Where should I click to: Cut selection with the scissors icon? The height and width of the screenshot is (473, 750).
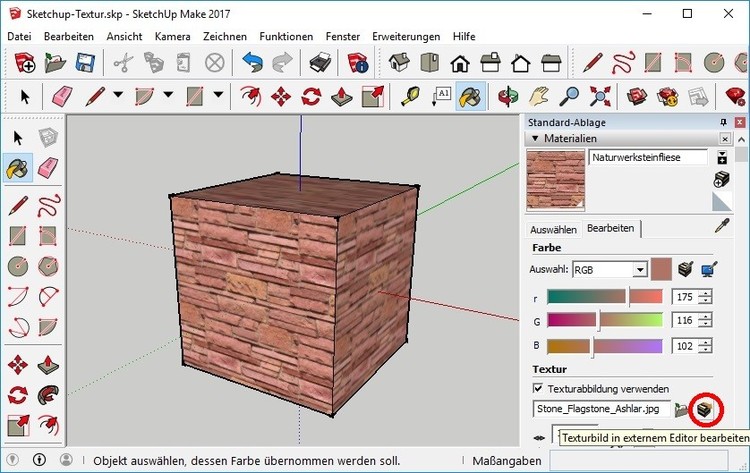[x=123, y=63]
